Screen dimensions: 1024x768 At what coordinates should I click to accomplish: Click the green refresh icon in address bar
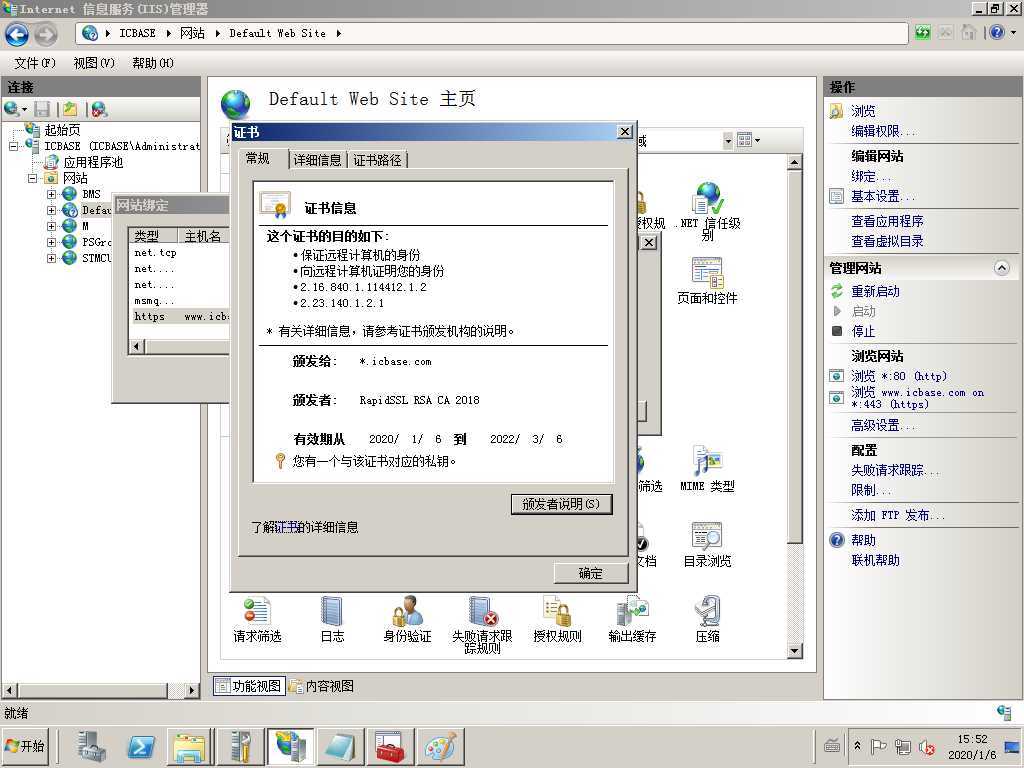tap(923, 33)
